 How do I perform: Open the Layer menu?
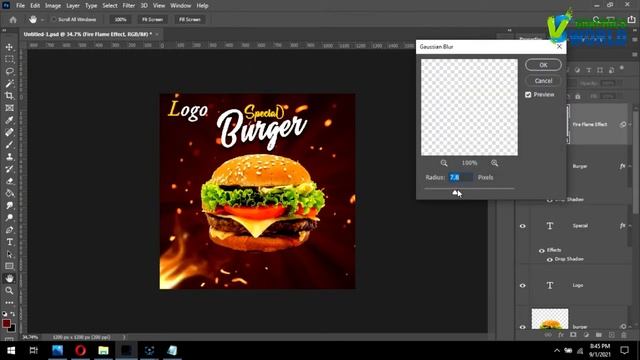(73, 6)
